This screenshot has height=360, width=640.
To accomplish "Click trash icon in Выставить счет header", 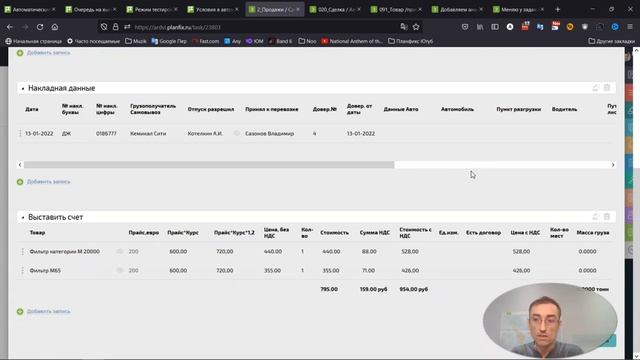I will tap(607, 217).
